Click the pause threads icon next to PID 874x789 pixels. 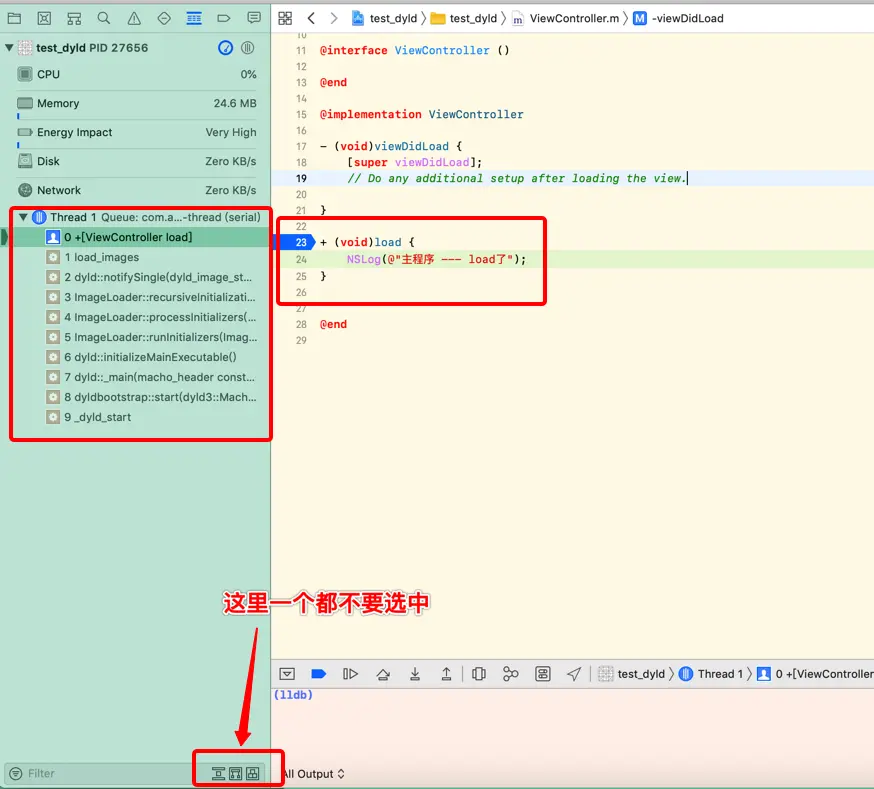[x=247, y=48]
